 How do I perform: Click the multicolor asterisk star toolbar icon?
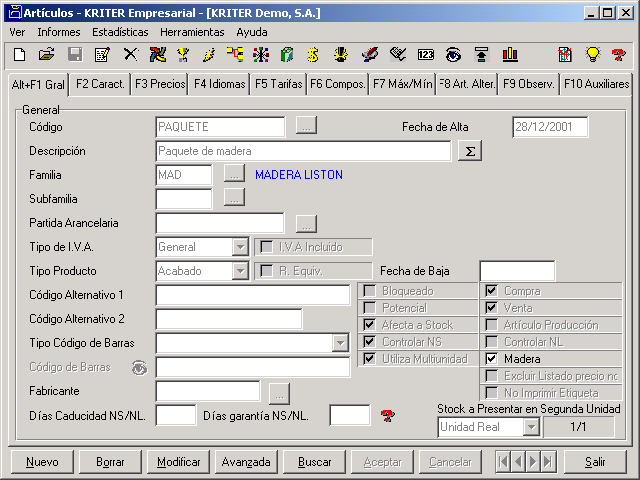261,54
